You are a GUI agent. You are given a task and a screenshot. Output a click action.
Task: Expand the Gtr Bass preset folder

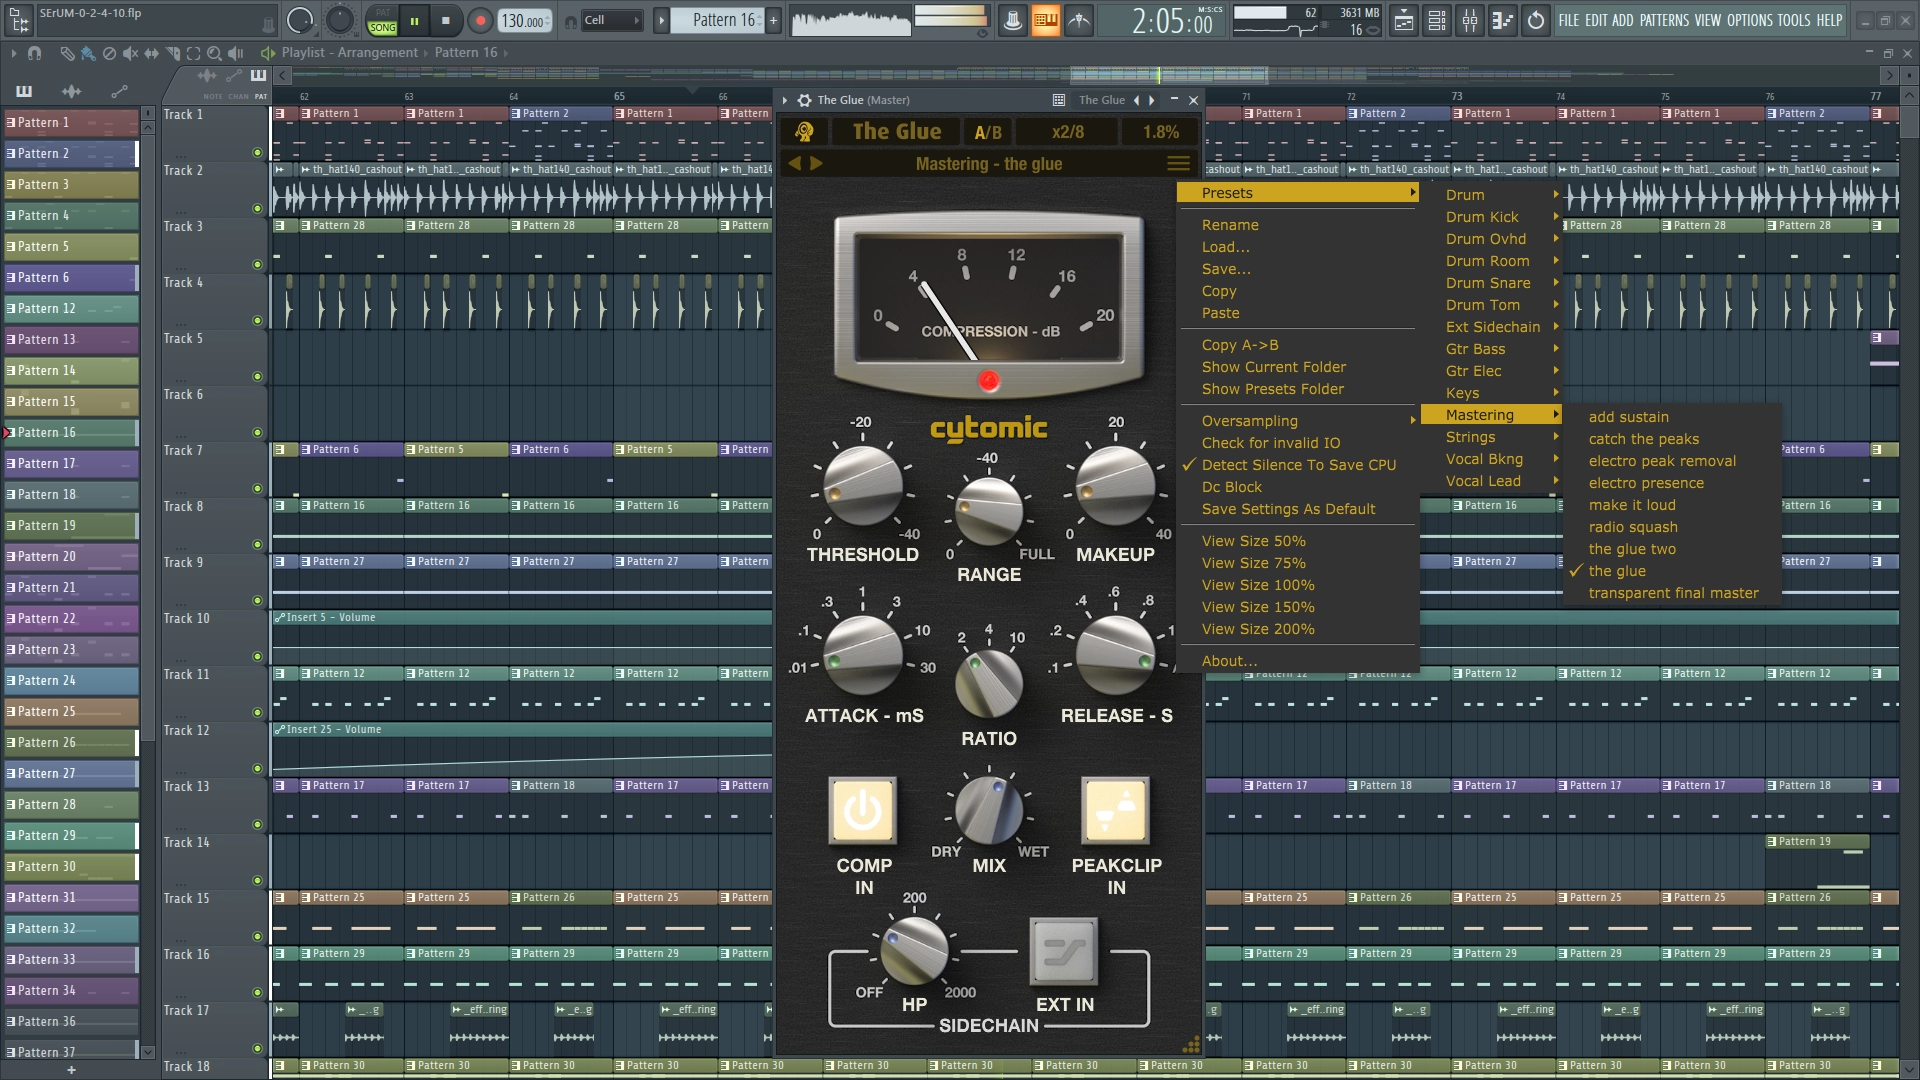point(1491,349)
